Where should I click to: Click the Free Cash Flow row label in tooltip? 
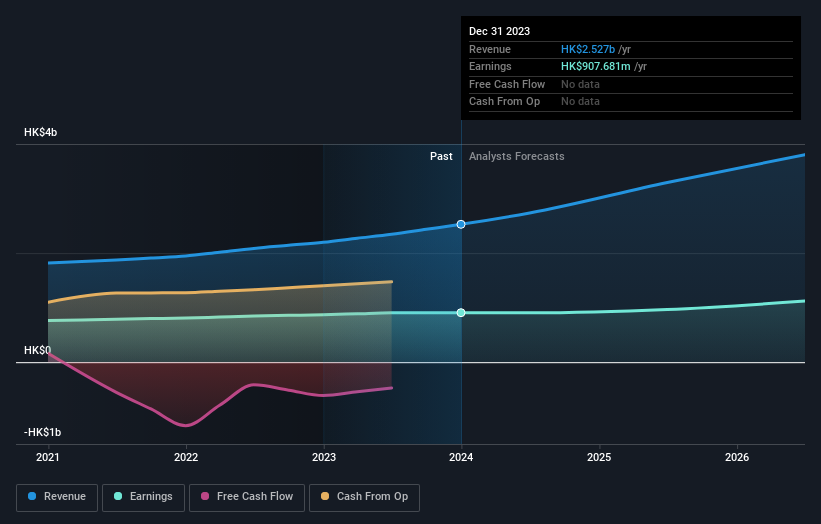coord(507,84)
